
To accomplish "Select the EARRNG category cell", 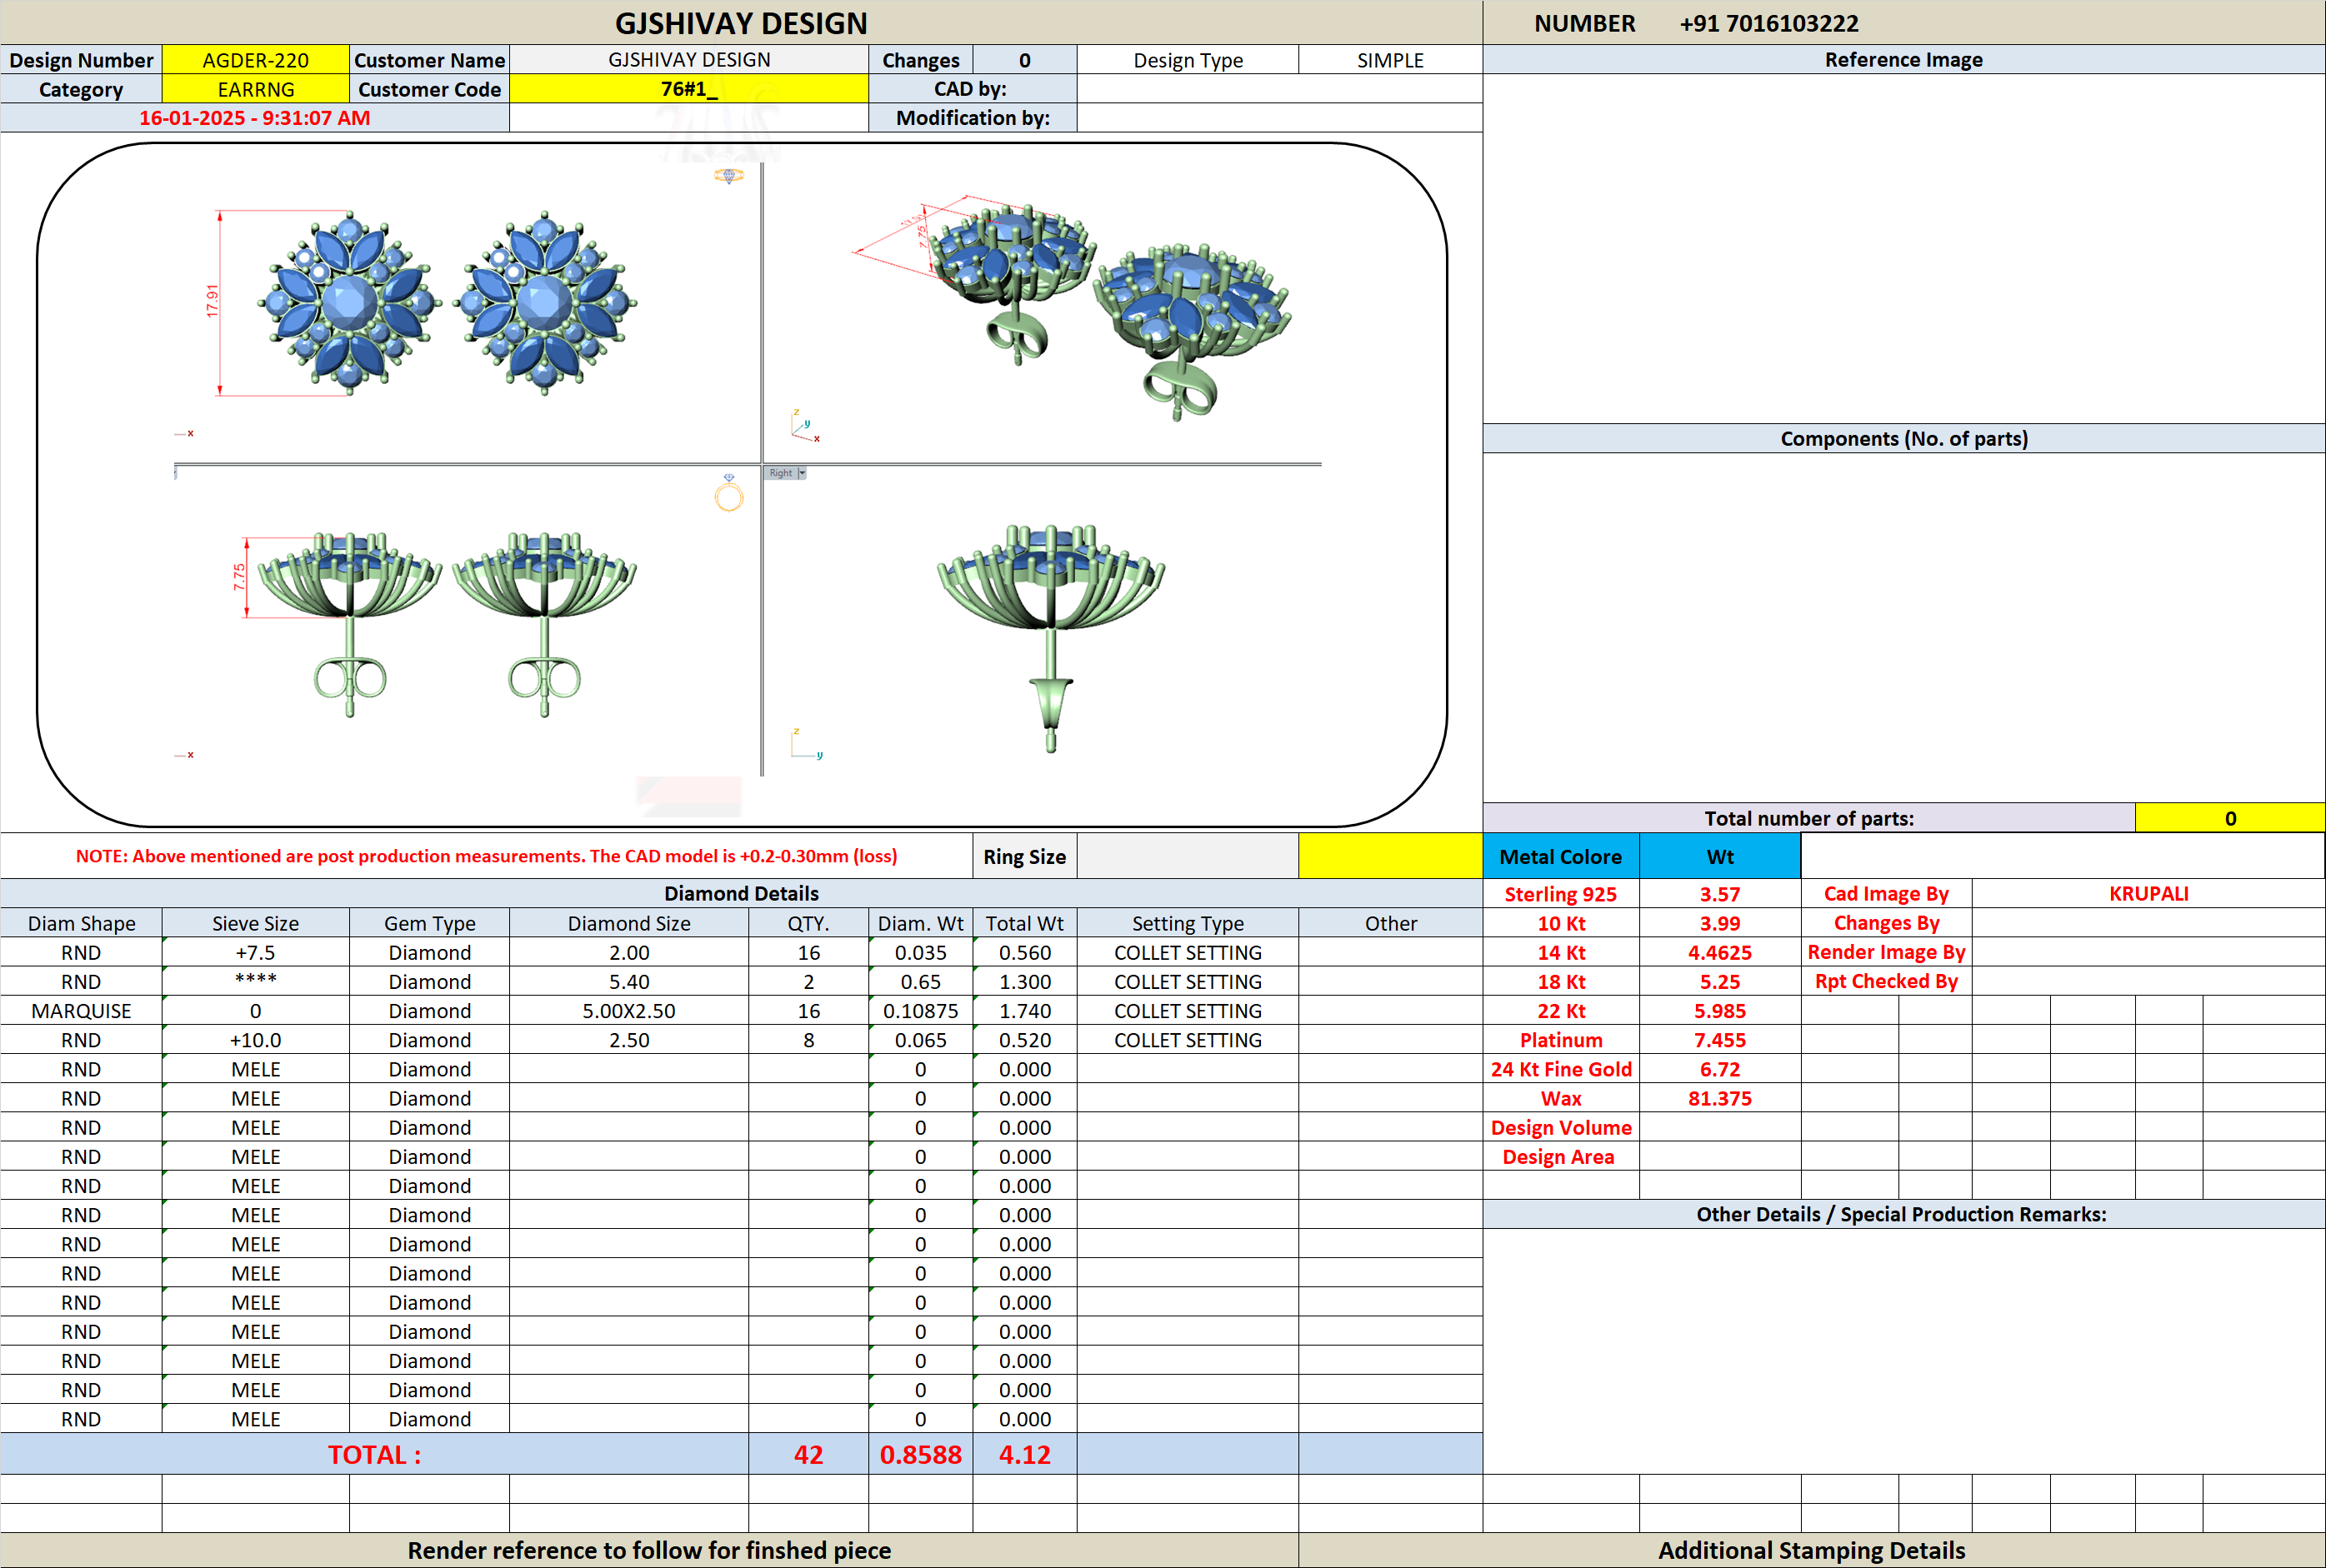I will [x=256, y=89].
